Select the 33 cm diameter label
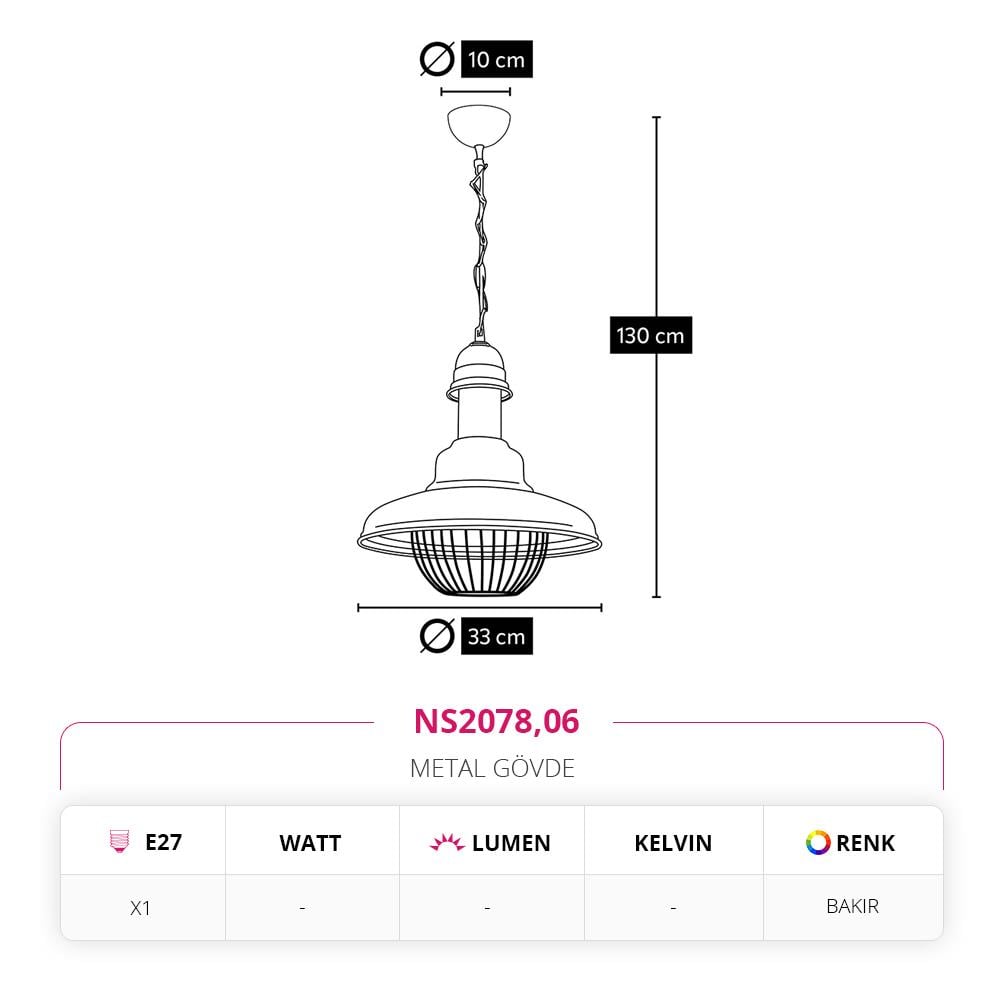1000x1000 pixels. click(x=497, y=636)
